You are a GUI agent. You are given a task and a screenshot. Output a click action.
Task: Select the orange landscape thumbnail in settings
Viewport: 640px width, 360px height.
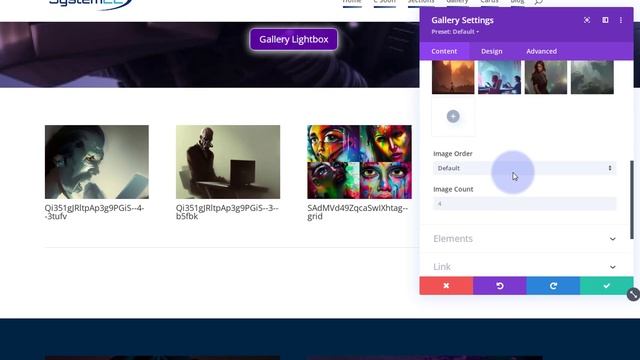coord(453,77)
